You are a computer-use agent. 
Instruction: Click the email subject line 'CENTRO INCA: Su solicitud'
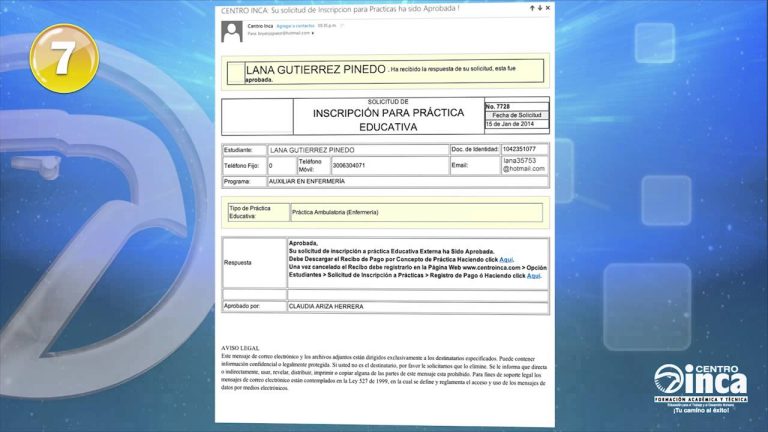pyautogui.click(x=340, y=9)
